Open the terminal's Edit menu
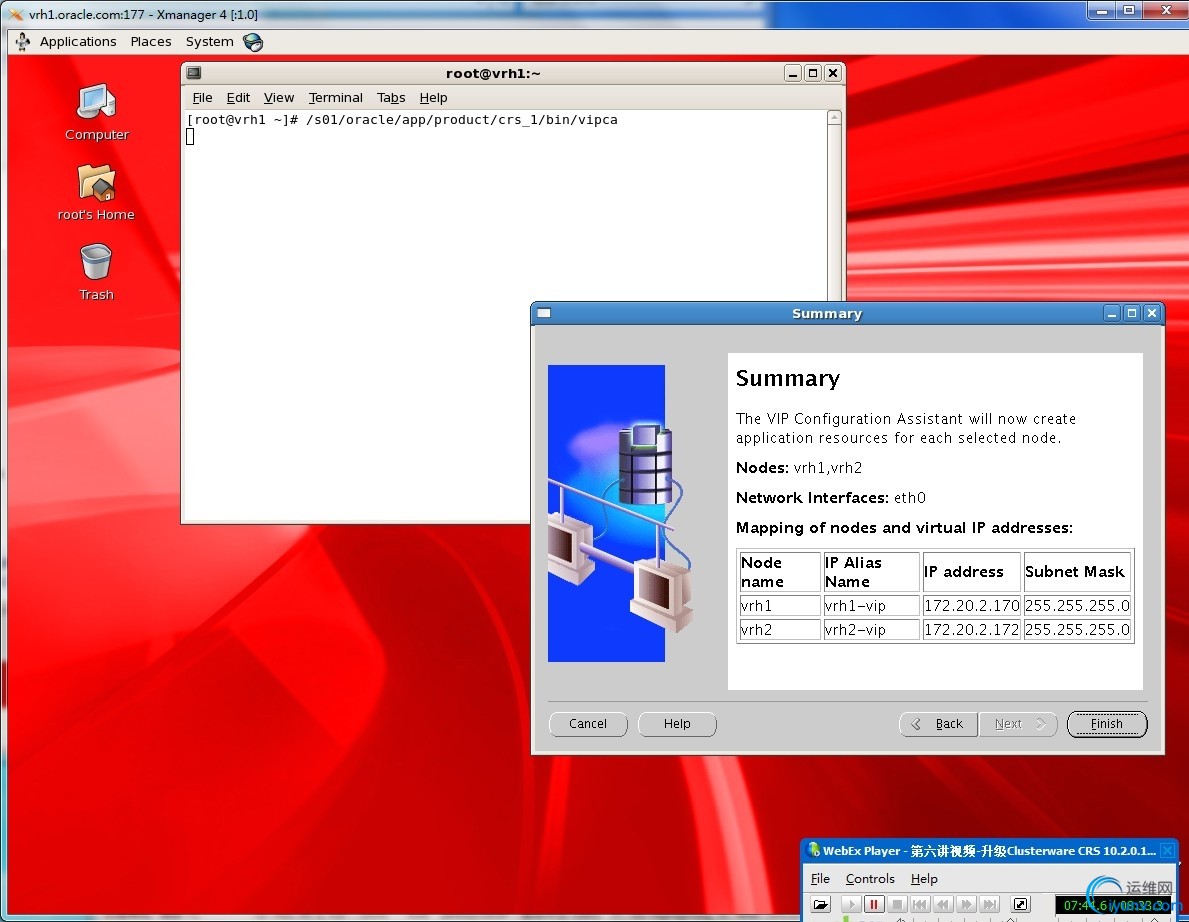This screenshot has width=1189, height=922. point(238,98)
